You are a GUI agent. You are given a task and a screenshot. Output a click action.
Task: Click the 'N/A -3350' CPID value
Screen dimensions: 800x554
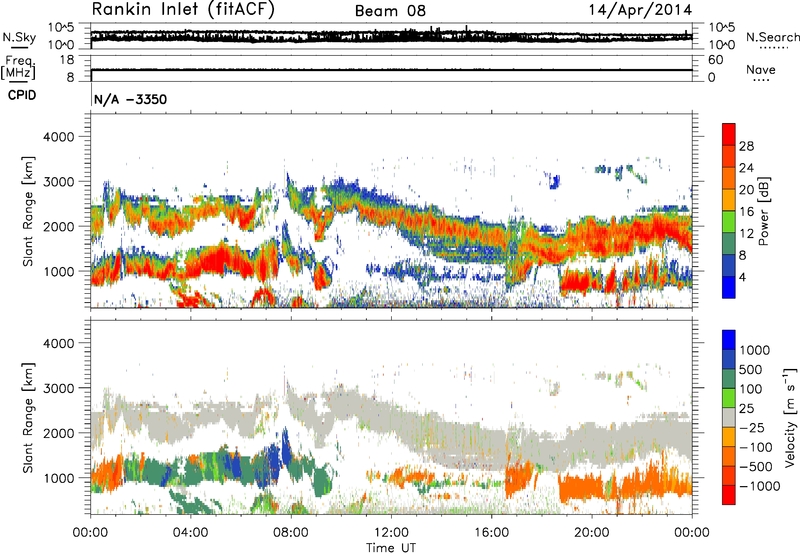pos(131,99)
